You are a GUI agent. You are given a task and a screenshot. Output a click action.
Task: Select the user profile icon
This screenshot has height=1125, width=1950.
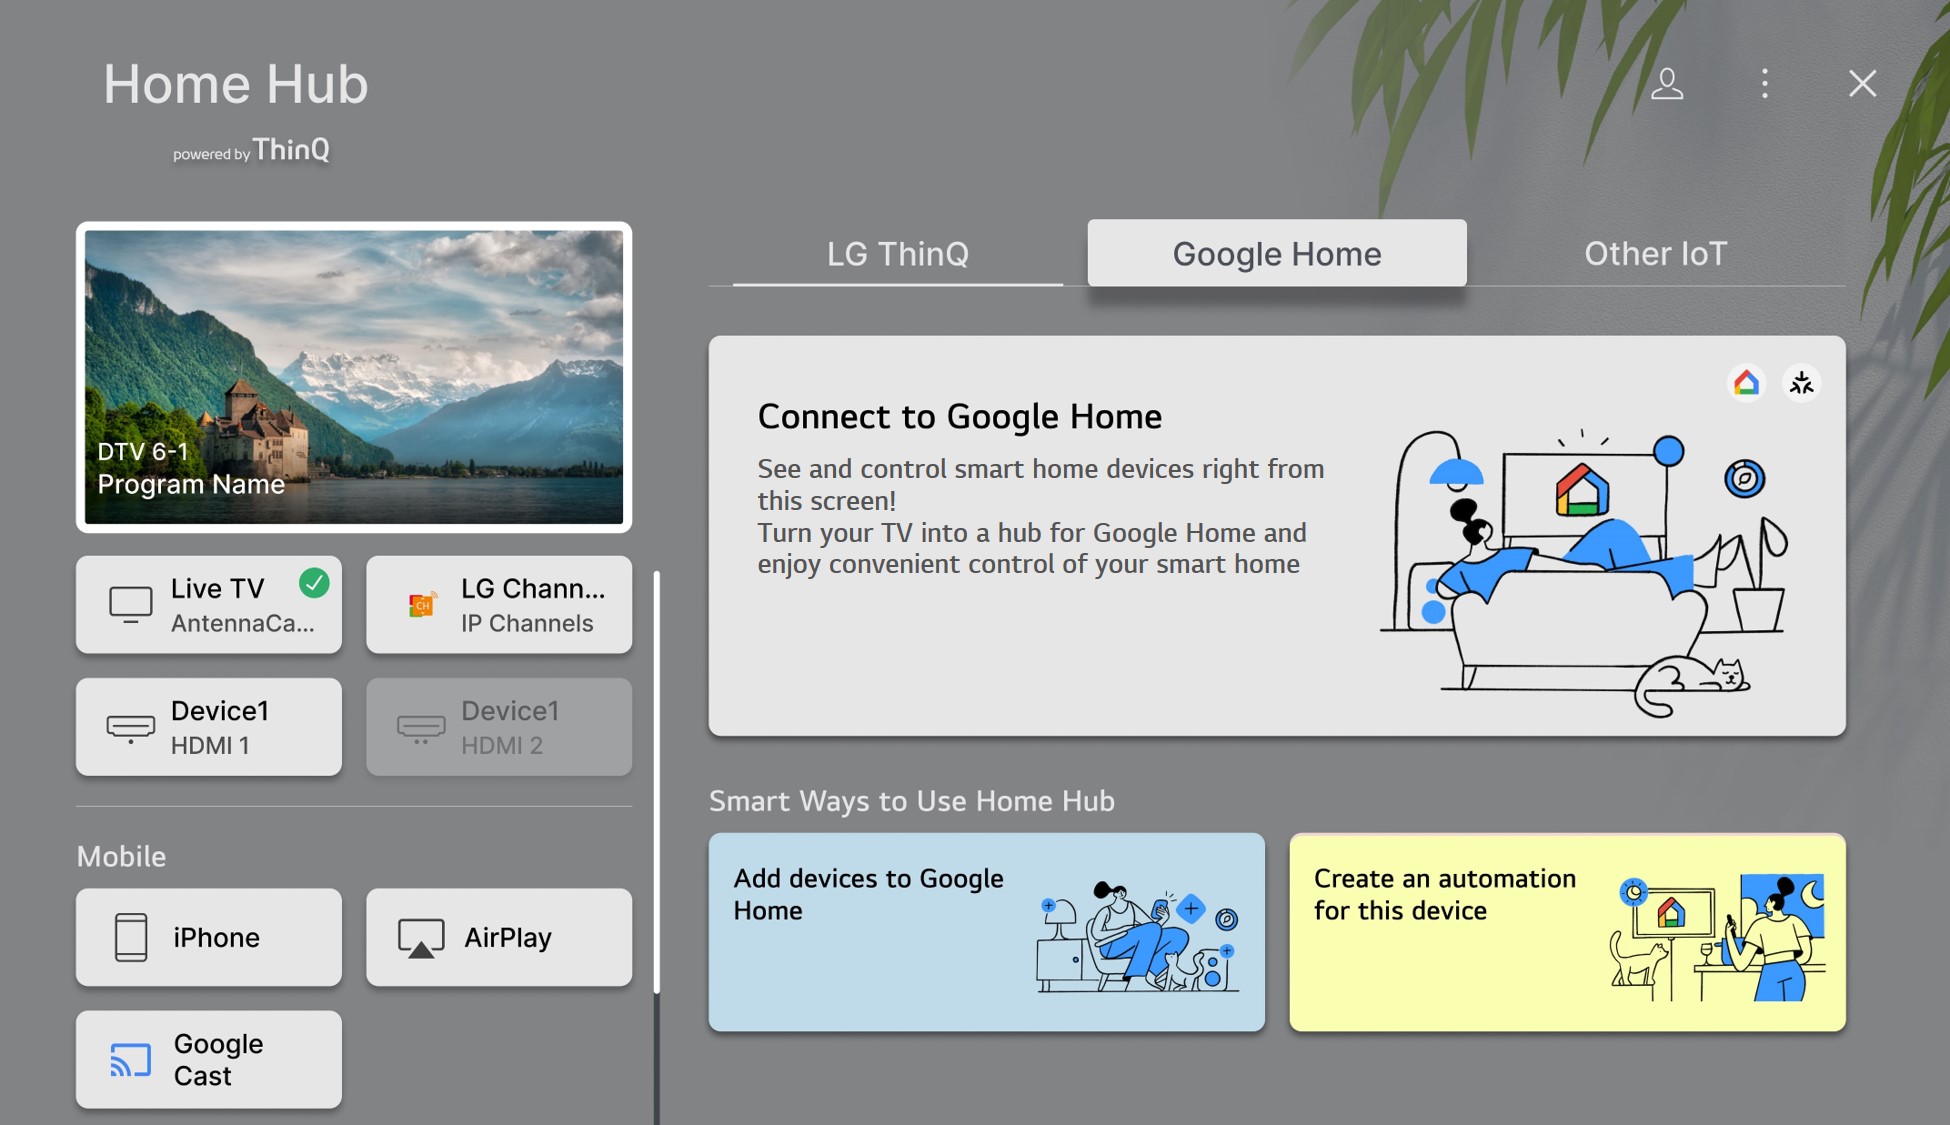(1669, 83)
